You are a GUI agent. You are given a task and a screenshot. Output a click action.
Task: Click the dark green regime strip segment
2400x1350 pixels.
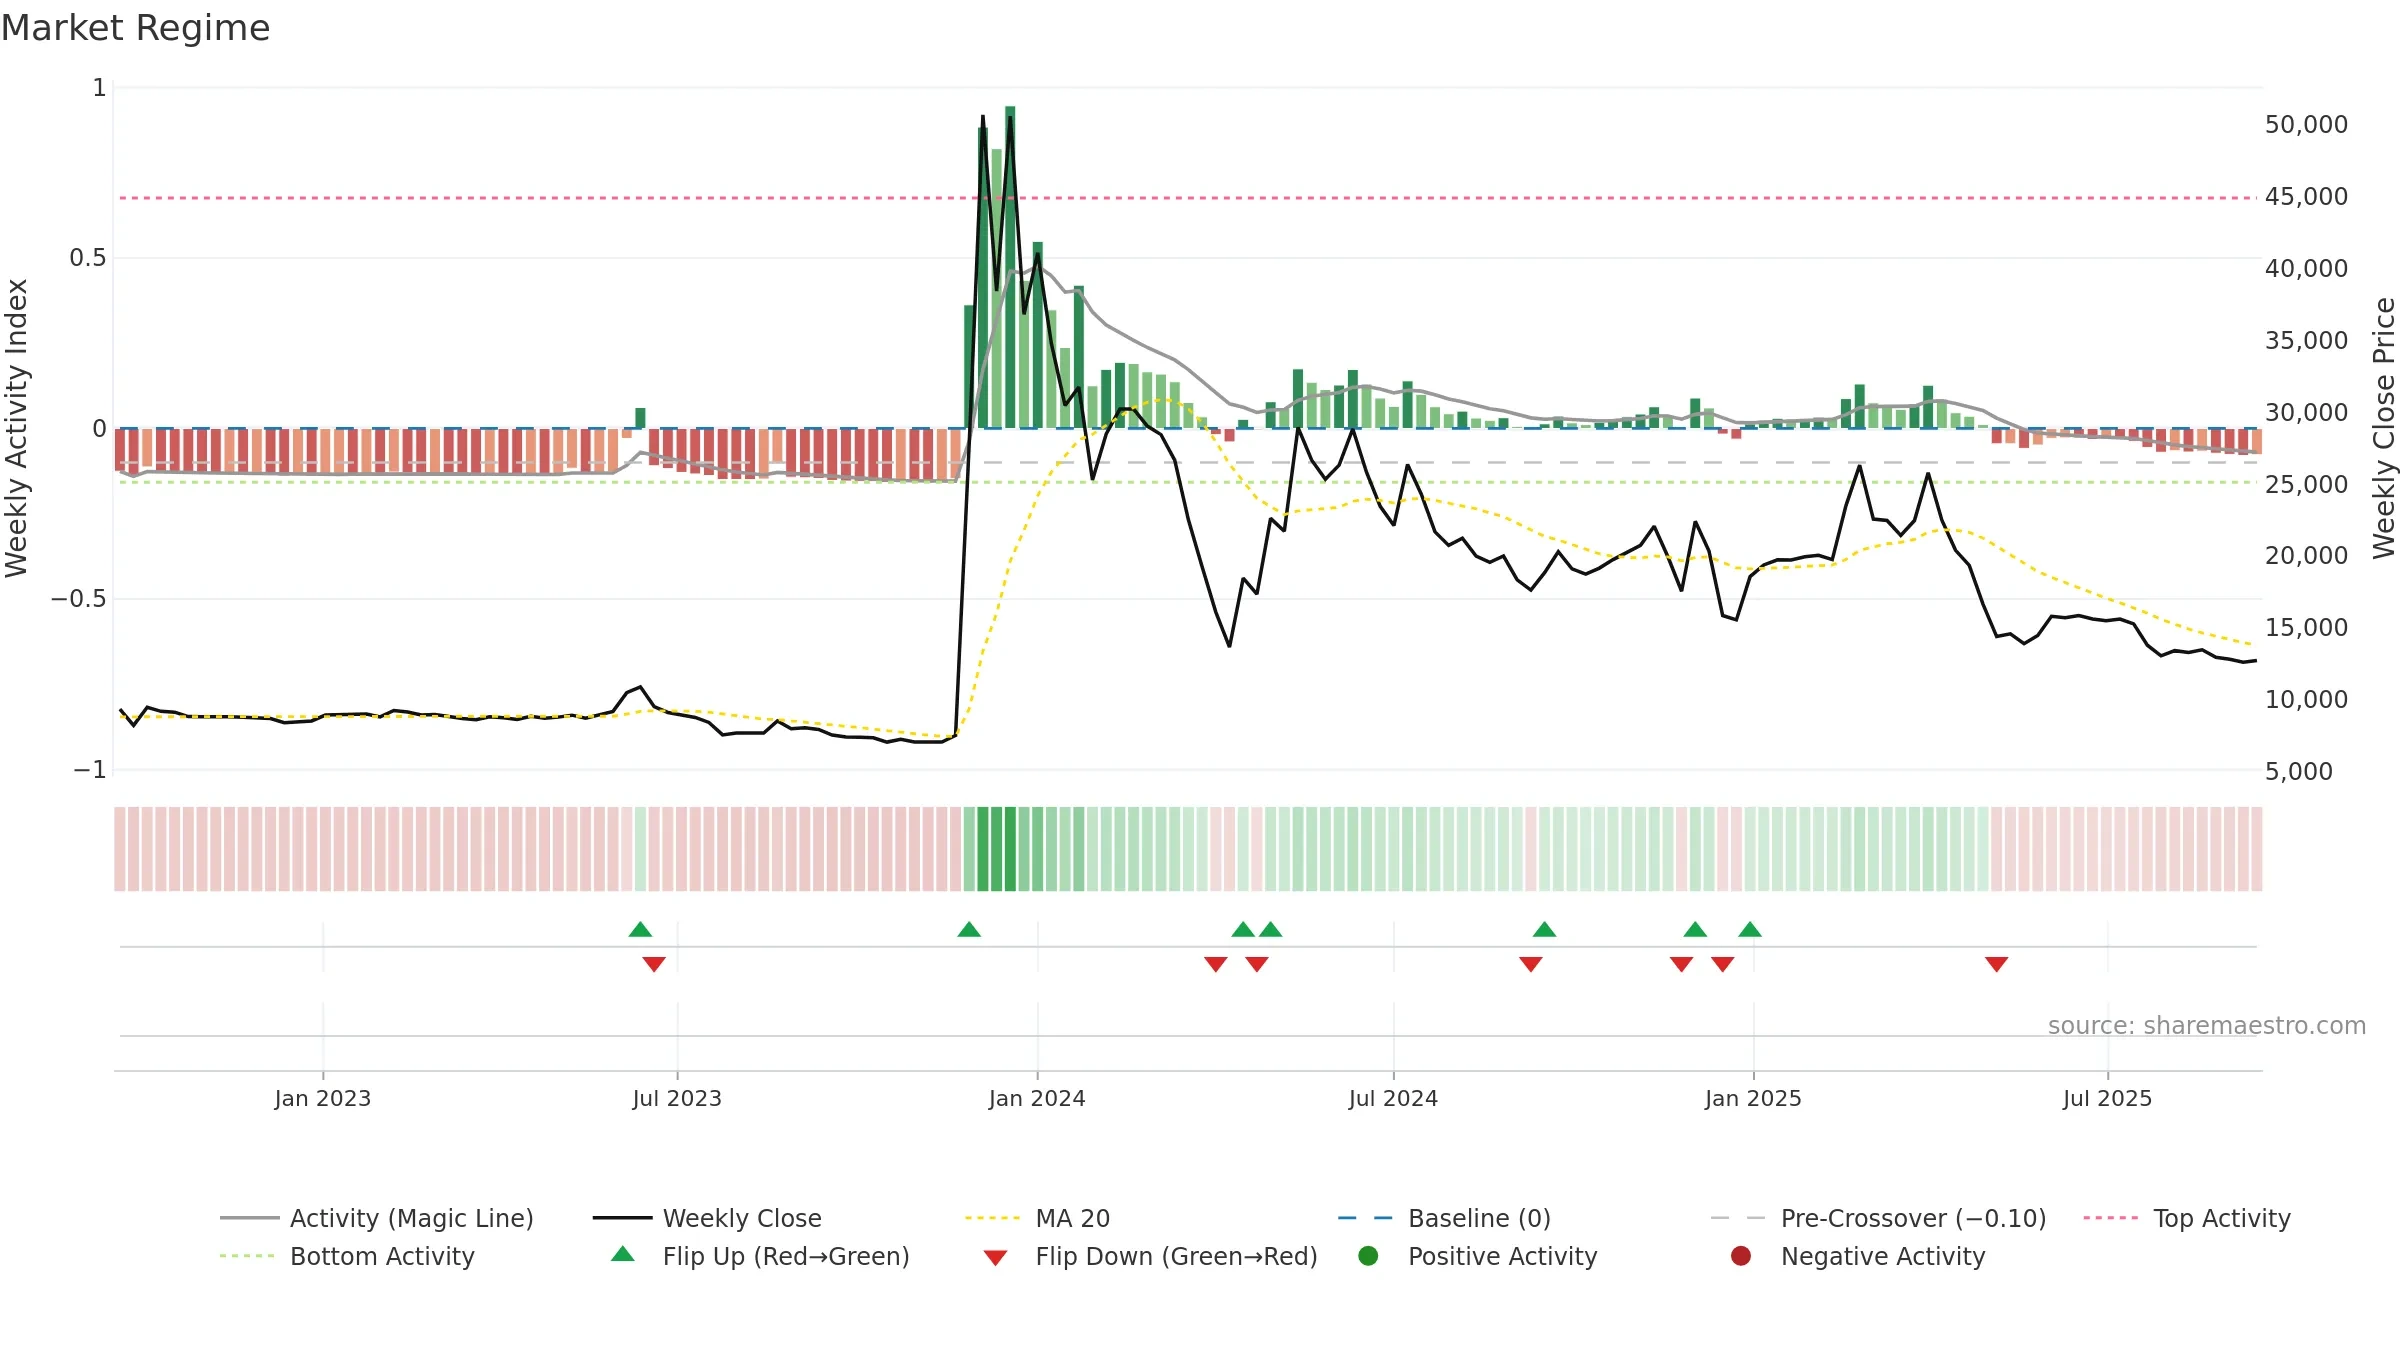1010,849
